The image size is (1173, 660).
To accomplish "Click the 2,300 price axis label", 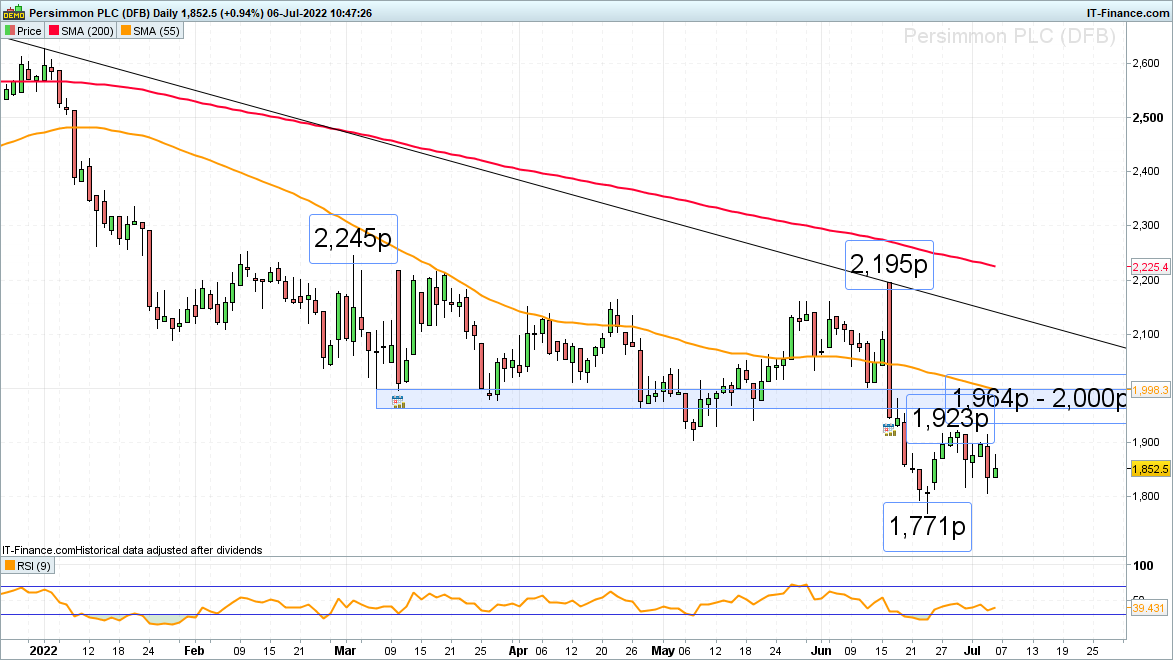I will 1146,225.
